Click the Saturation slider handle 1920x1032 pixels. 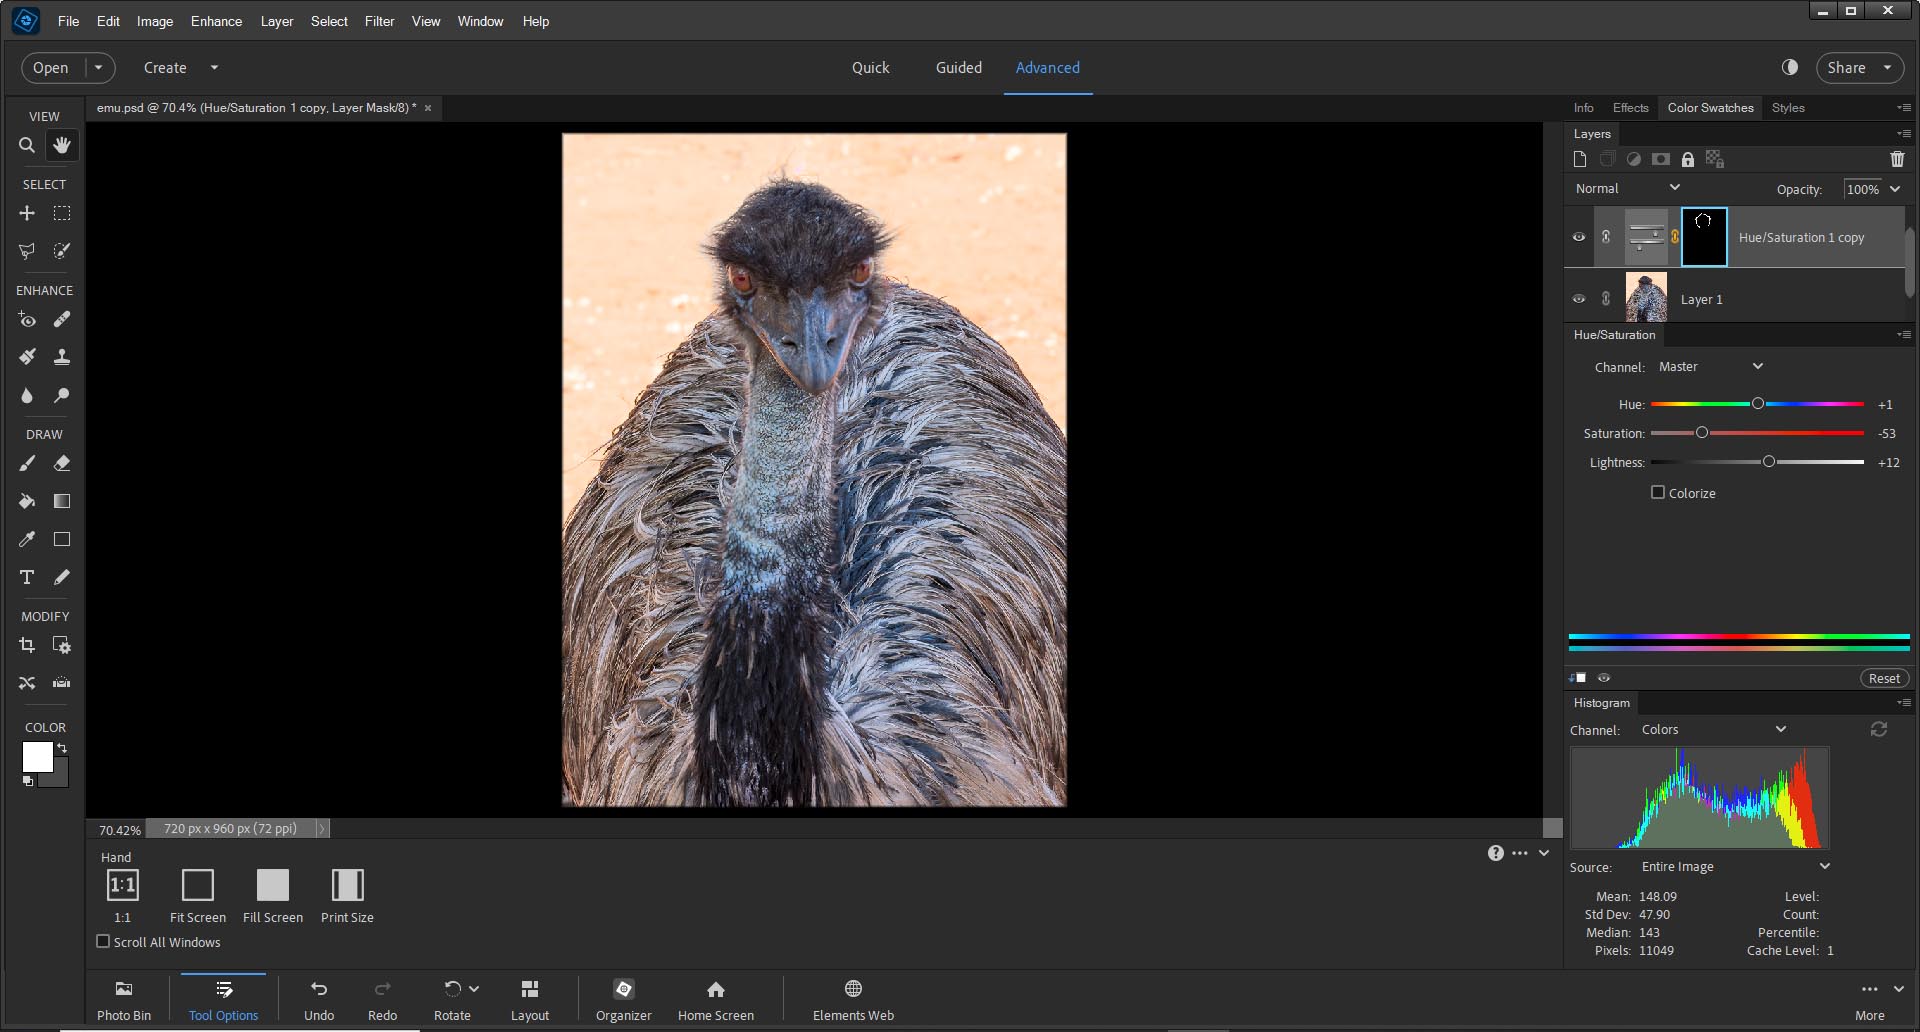point(1701,433)
